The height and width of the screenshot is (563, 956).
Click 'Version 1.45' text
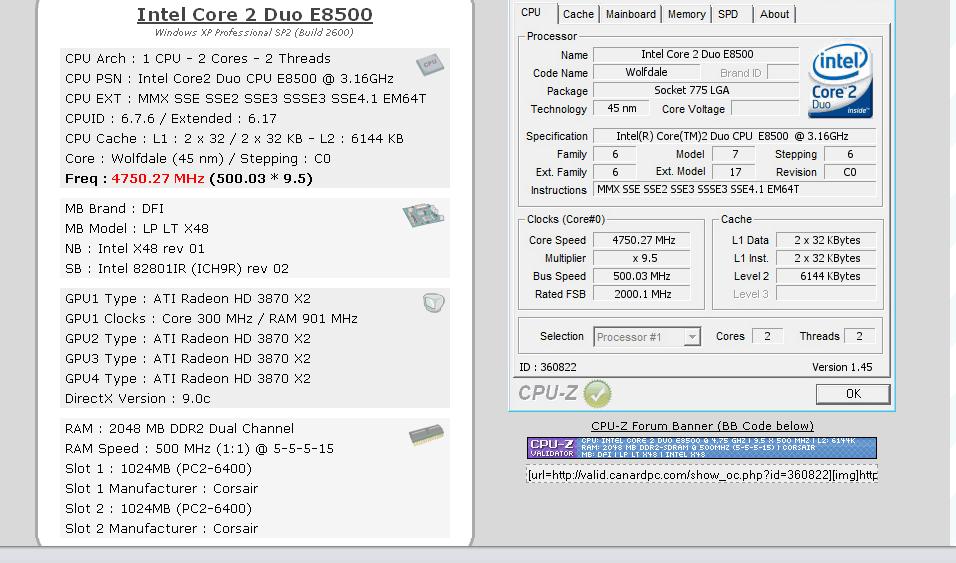click(842, 367)
